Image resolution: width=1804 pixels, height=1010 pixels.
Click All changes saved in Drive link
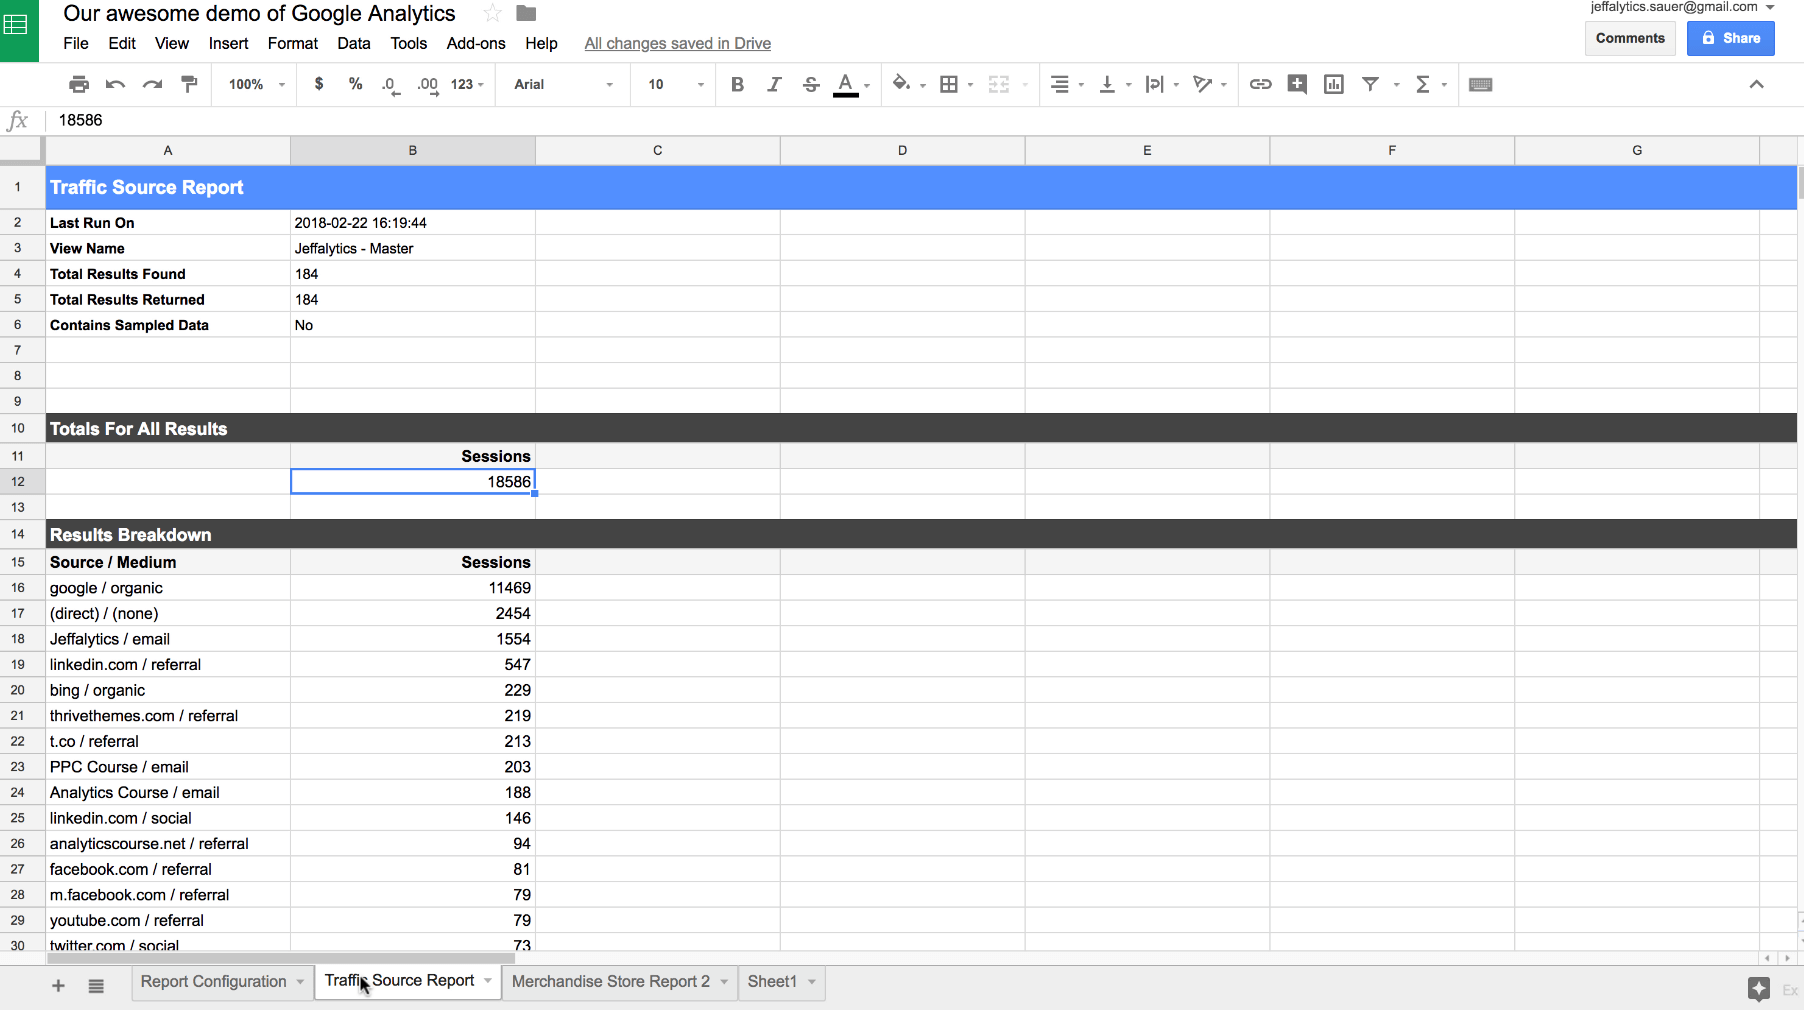[677, 43]
